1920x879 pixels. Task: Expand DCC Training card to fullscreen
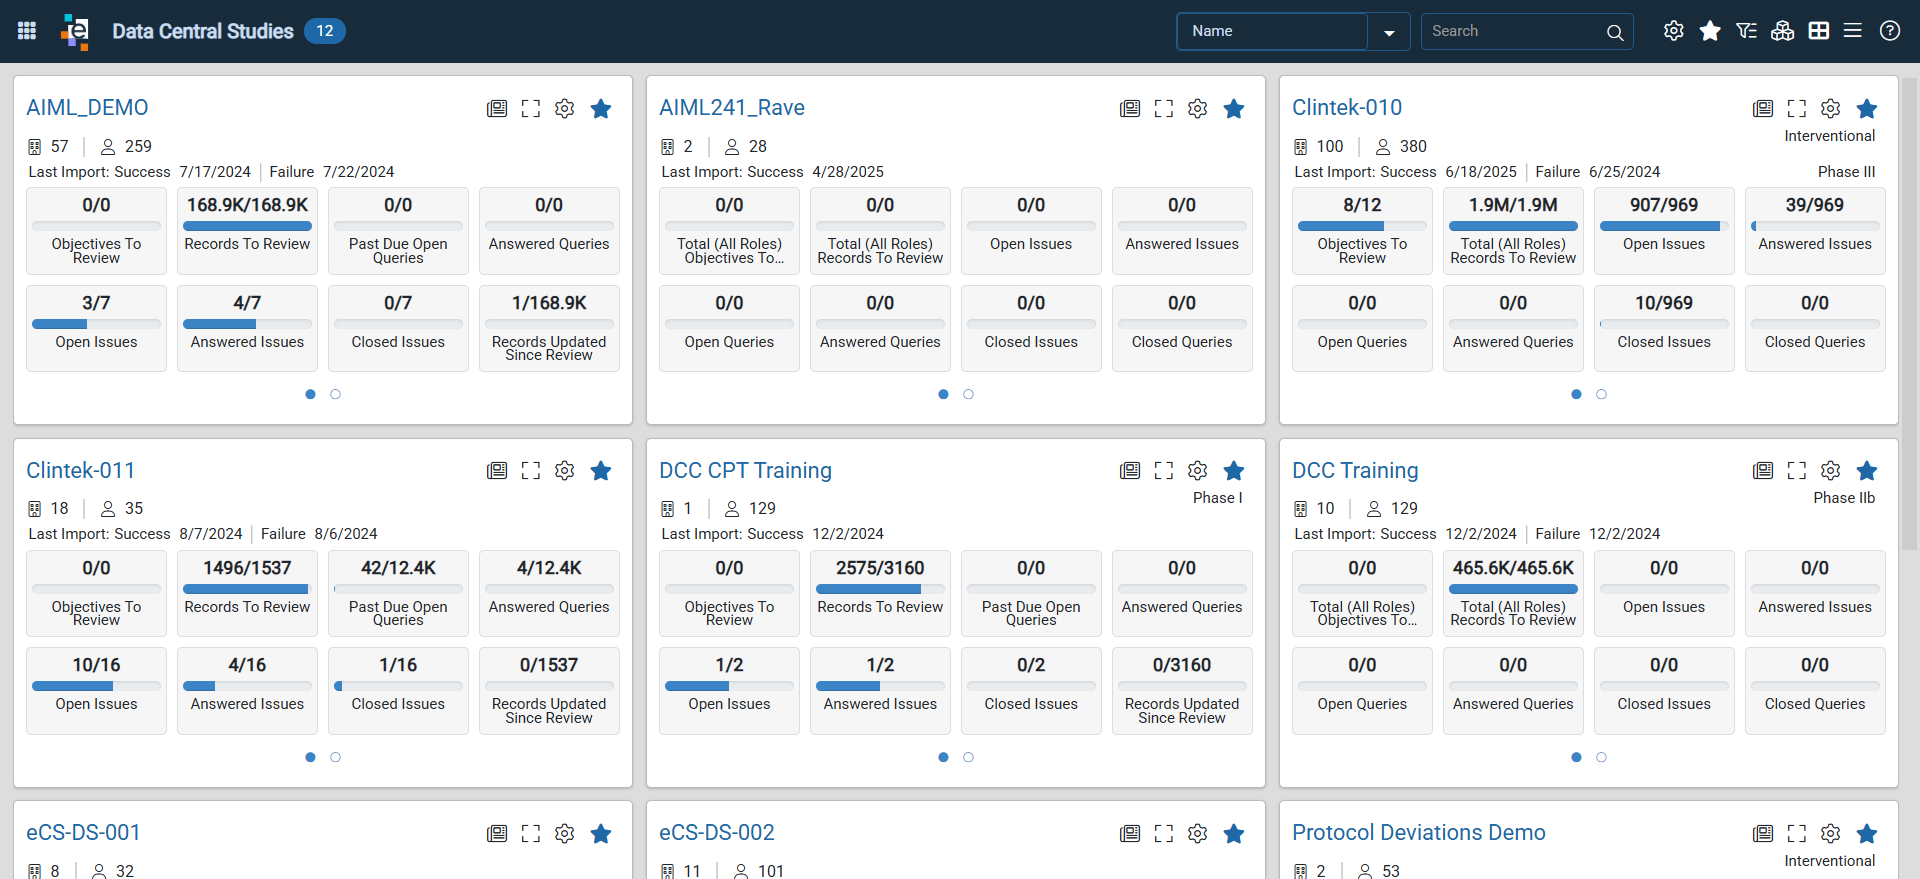(x=1797, y=470)
